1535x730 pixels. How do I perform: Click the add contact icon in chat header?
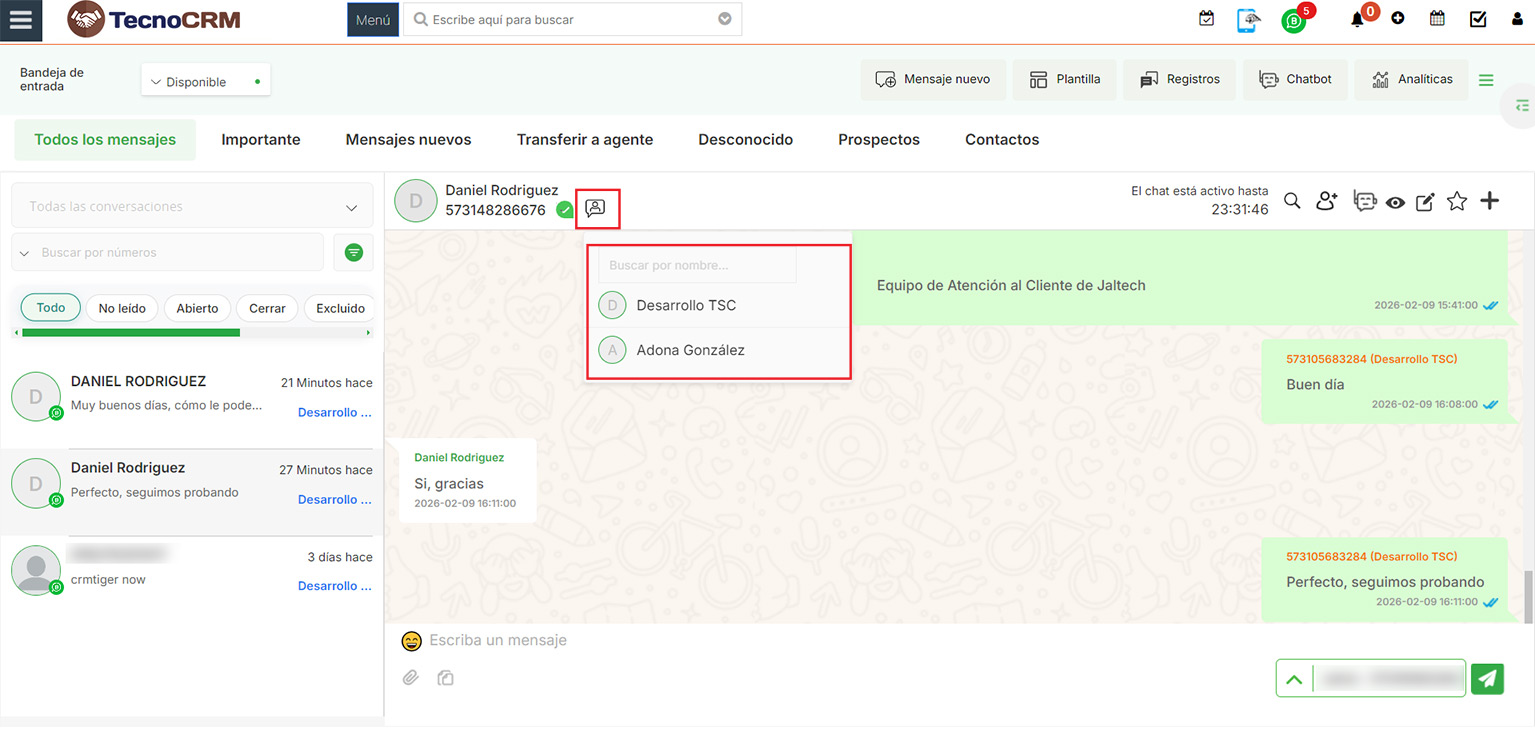pyautogui.click(x=1326, y=202)
